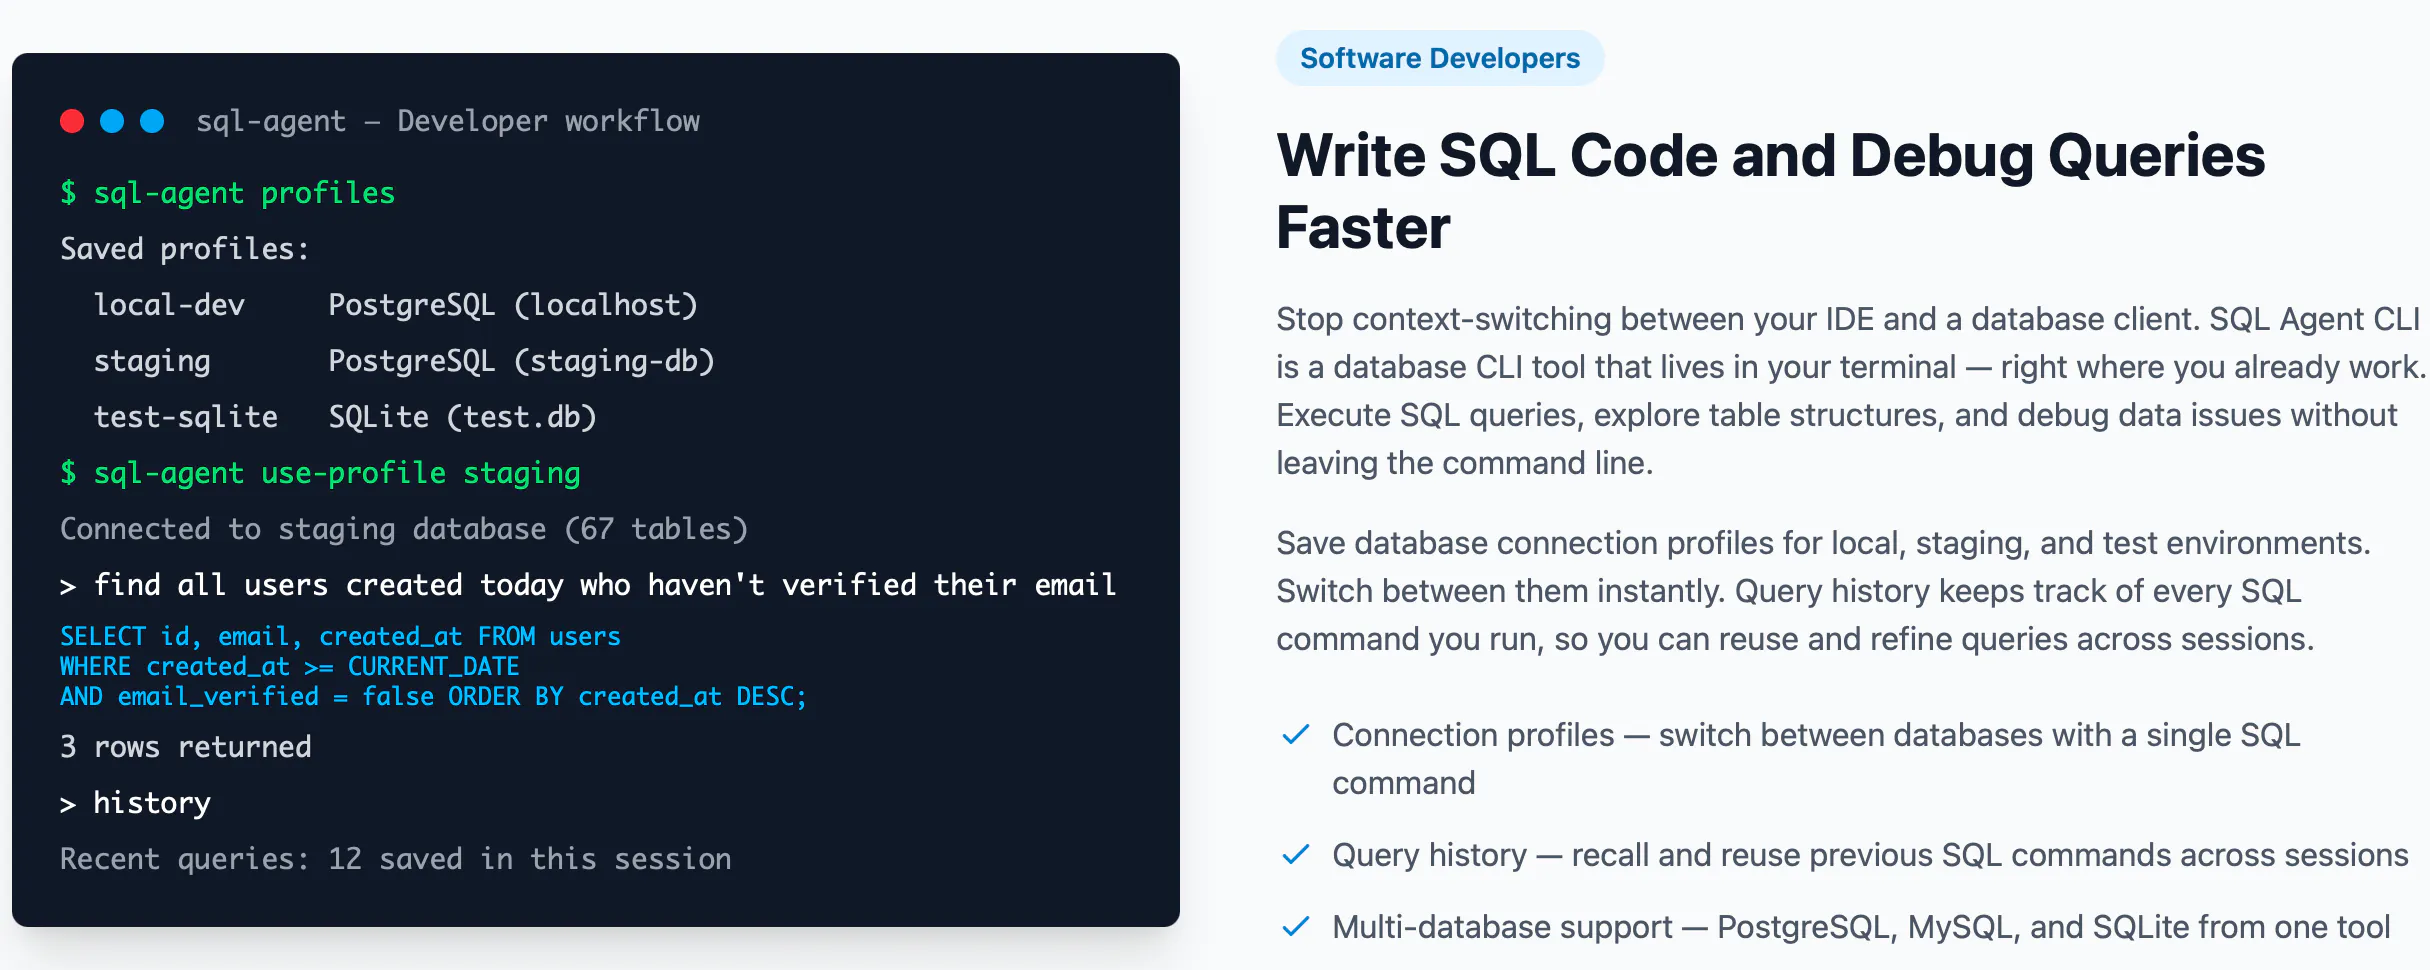This screenshot has width=2430, height=970.
Task: Click the paragraph starting 'Stop context-switching'
Action: click(1850, 391)
